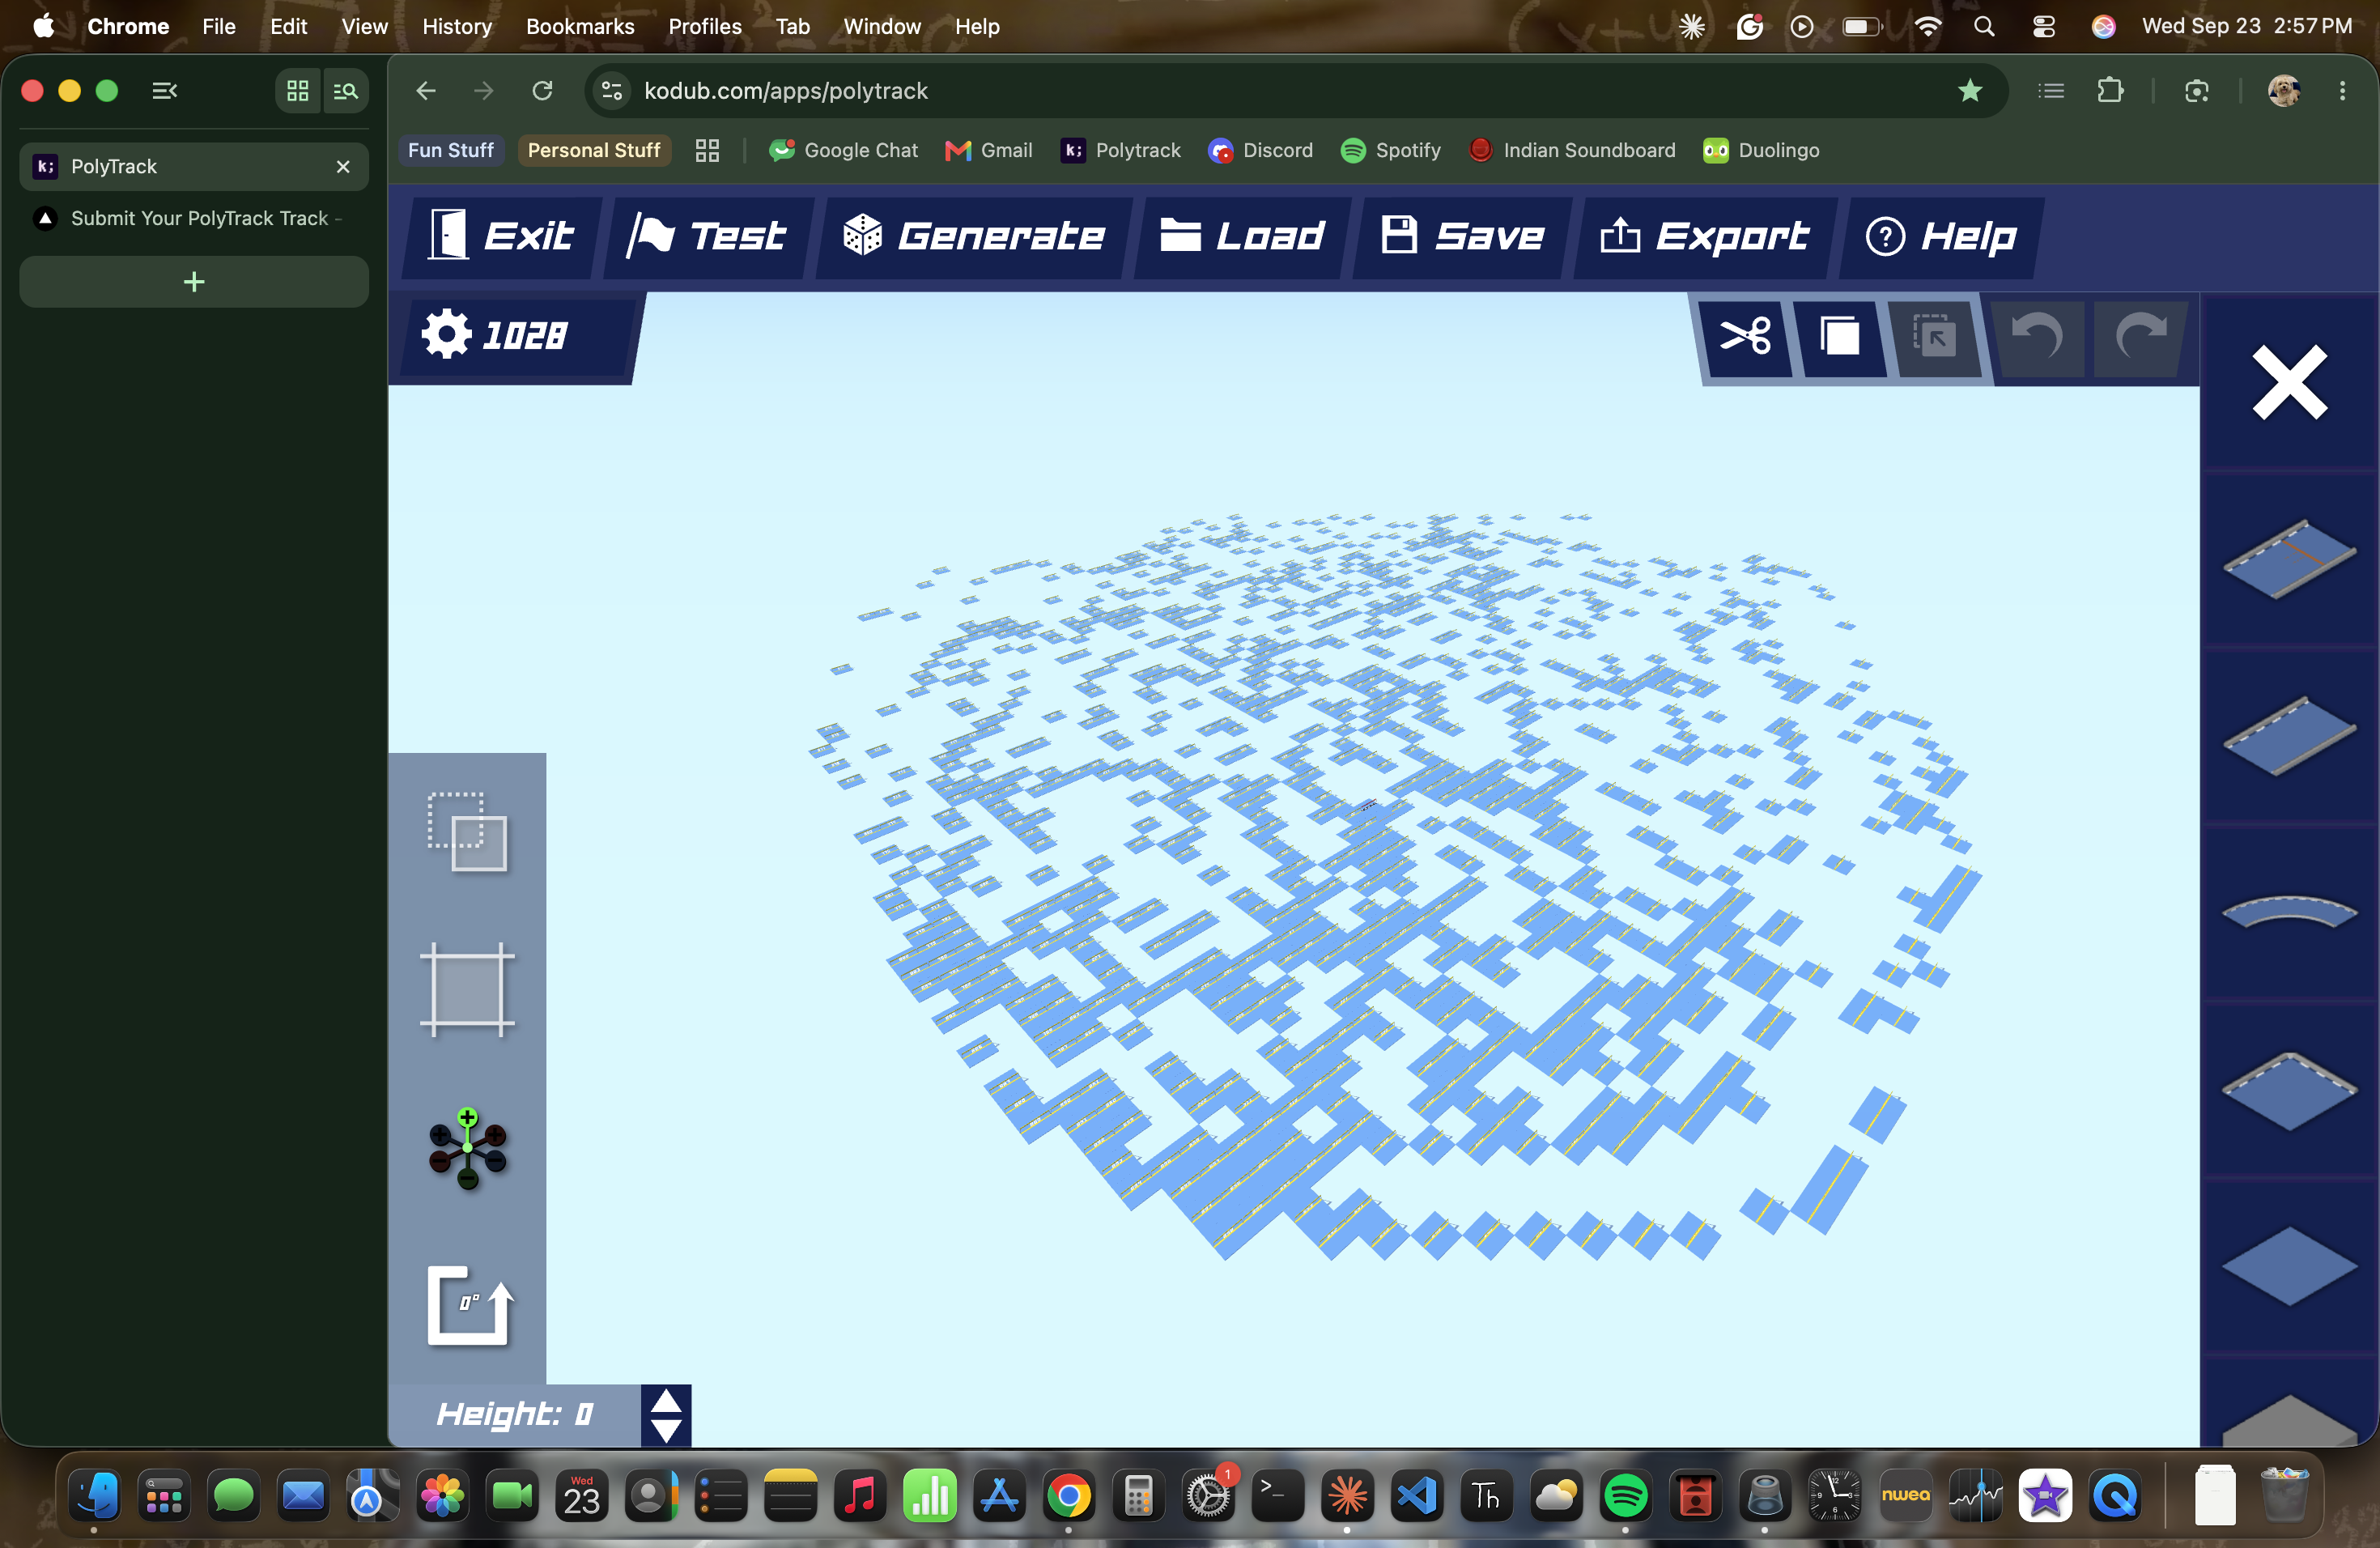Image resolution: width=2380 pixels, height=1548 pixels.
Task: Switch to Submit Your PolyTrack Track tab
Action: tap(194, 218)
